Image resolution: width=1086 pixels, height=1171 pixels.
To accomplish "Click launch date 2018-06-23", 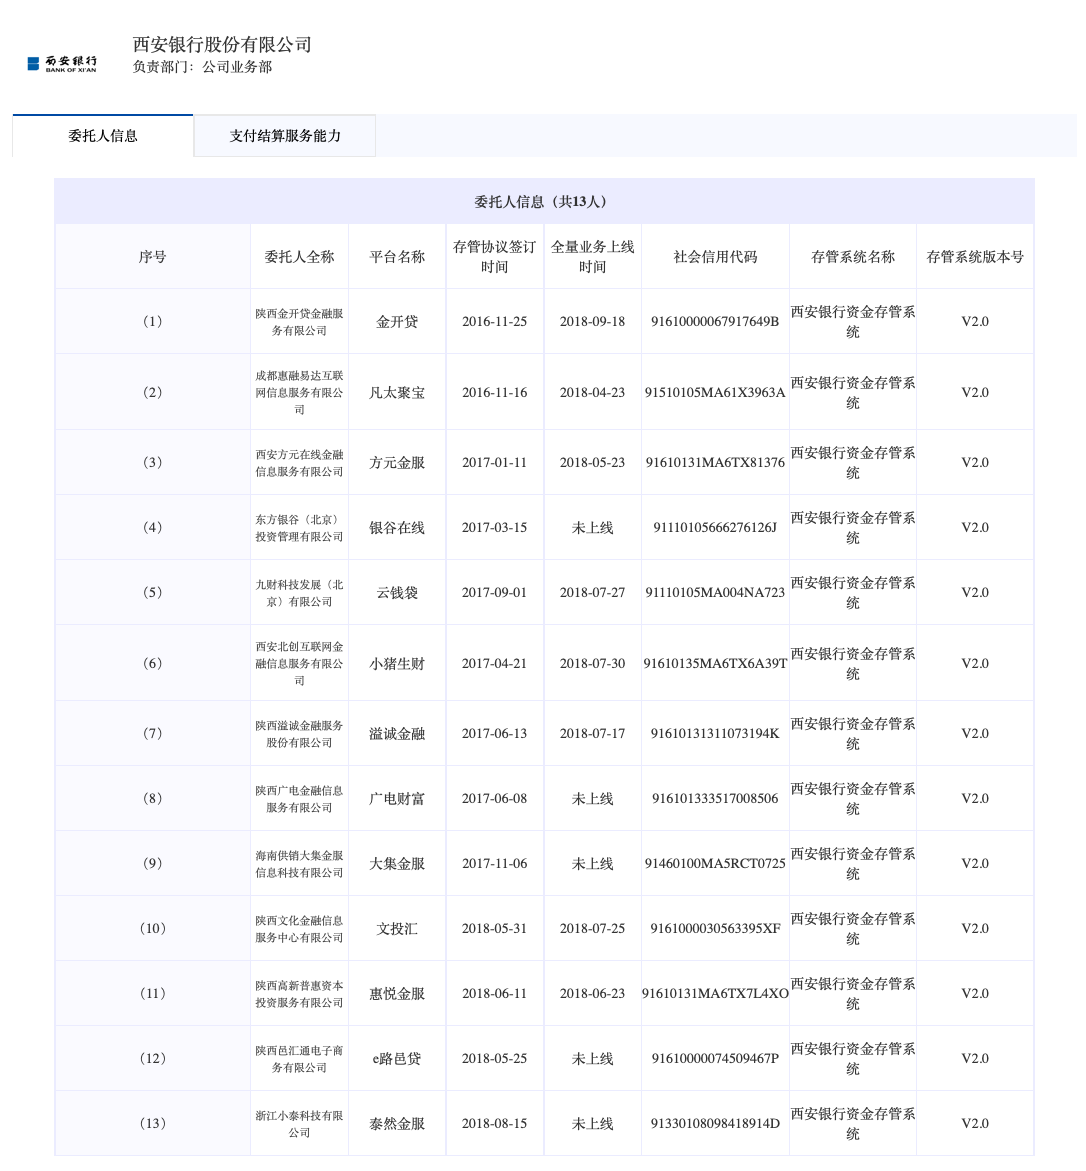I will click(592, 994).
